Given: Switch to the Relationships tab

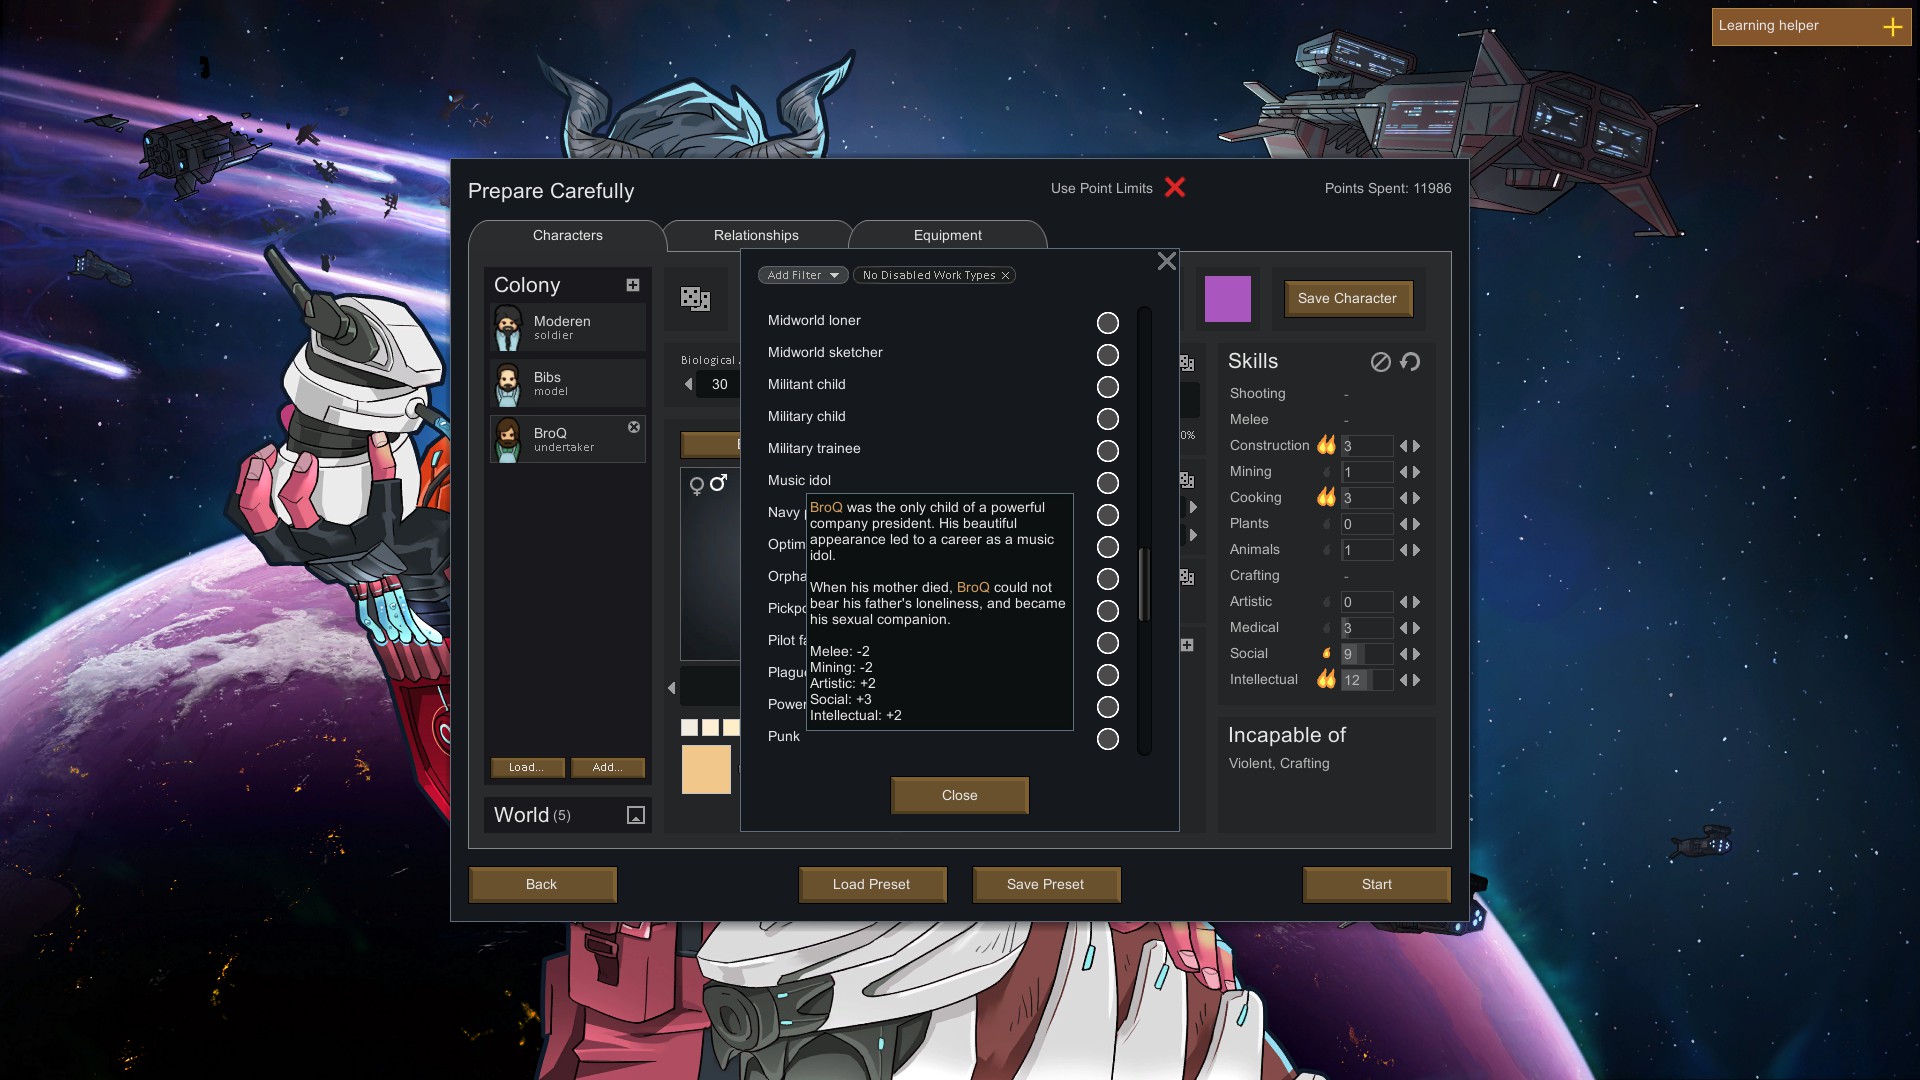Looking at the screenshot, I should coord(756,236).
